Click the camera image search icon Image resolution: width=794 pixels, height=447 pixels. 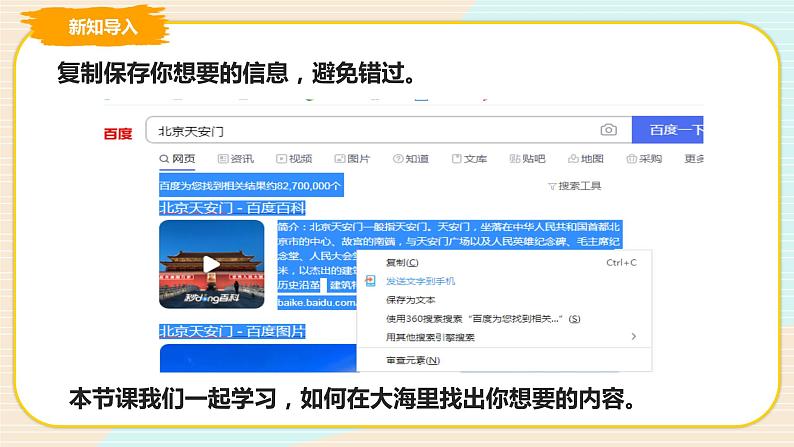tap(608, 130)
